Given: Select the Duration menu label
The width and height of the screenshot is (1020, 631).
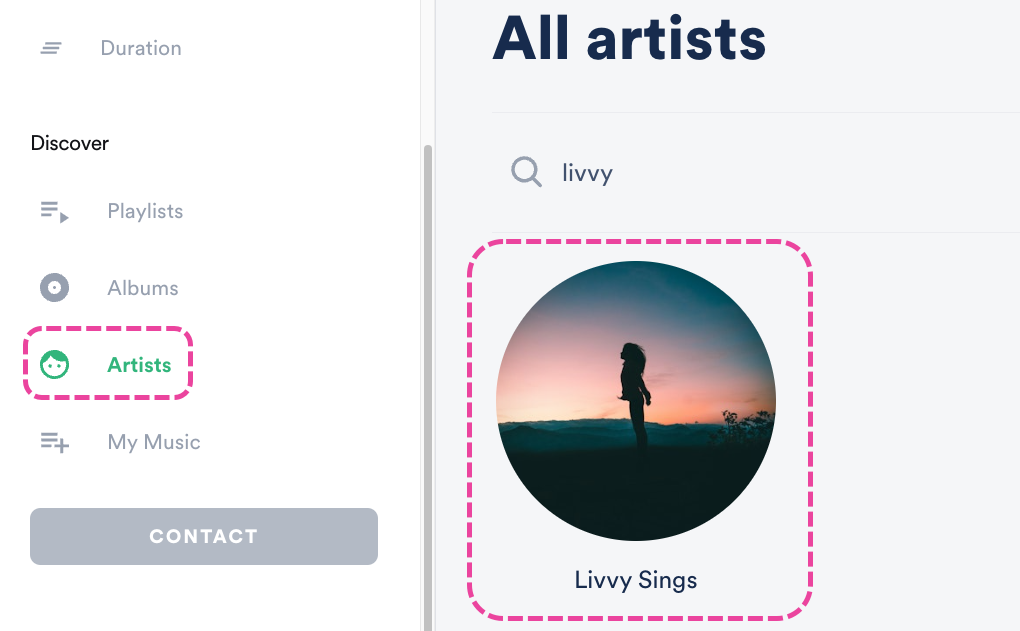Looking at the screenshot, I should [x=141, y=48].
